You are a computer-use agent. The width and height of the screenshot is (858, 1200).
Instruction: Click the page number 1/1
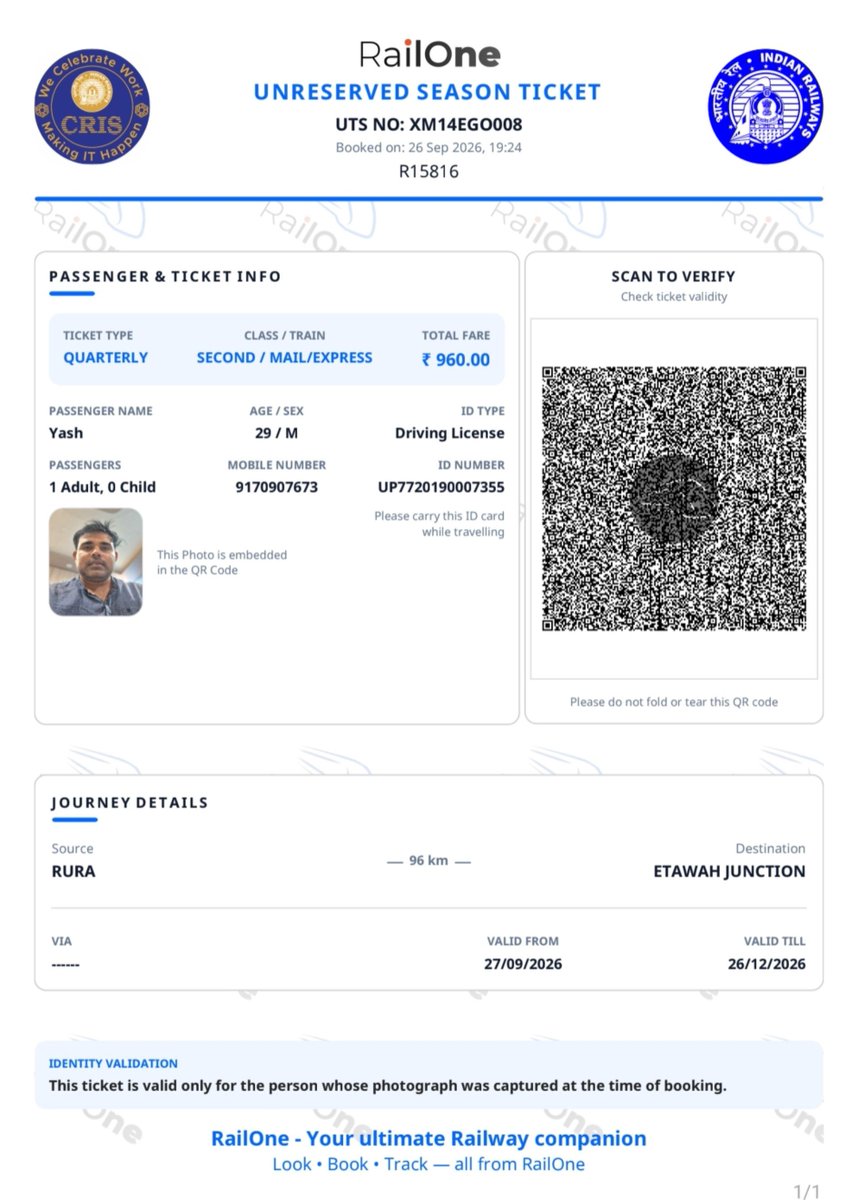806,1191
